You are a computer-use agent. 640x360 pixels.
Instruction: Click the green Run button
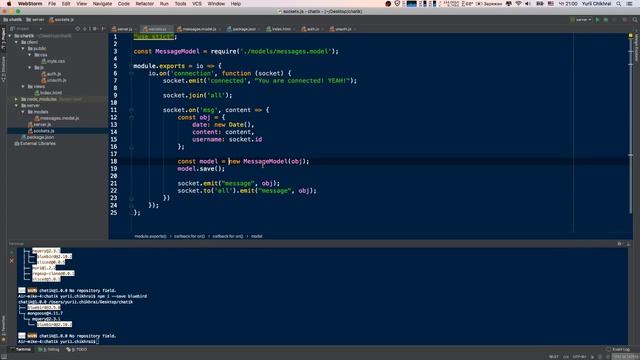(598, 20)
